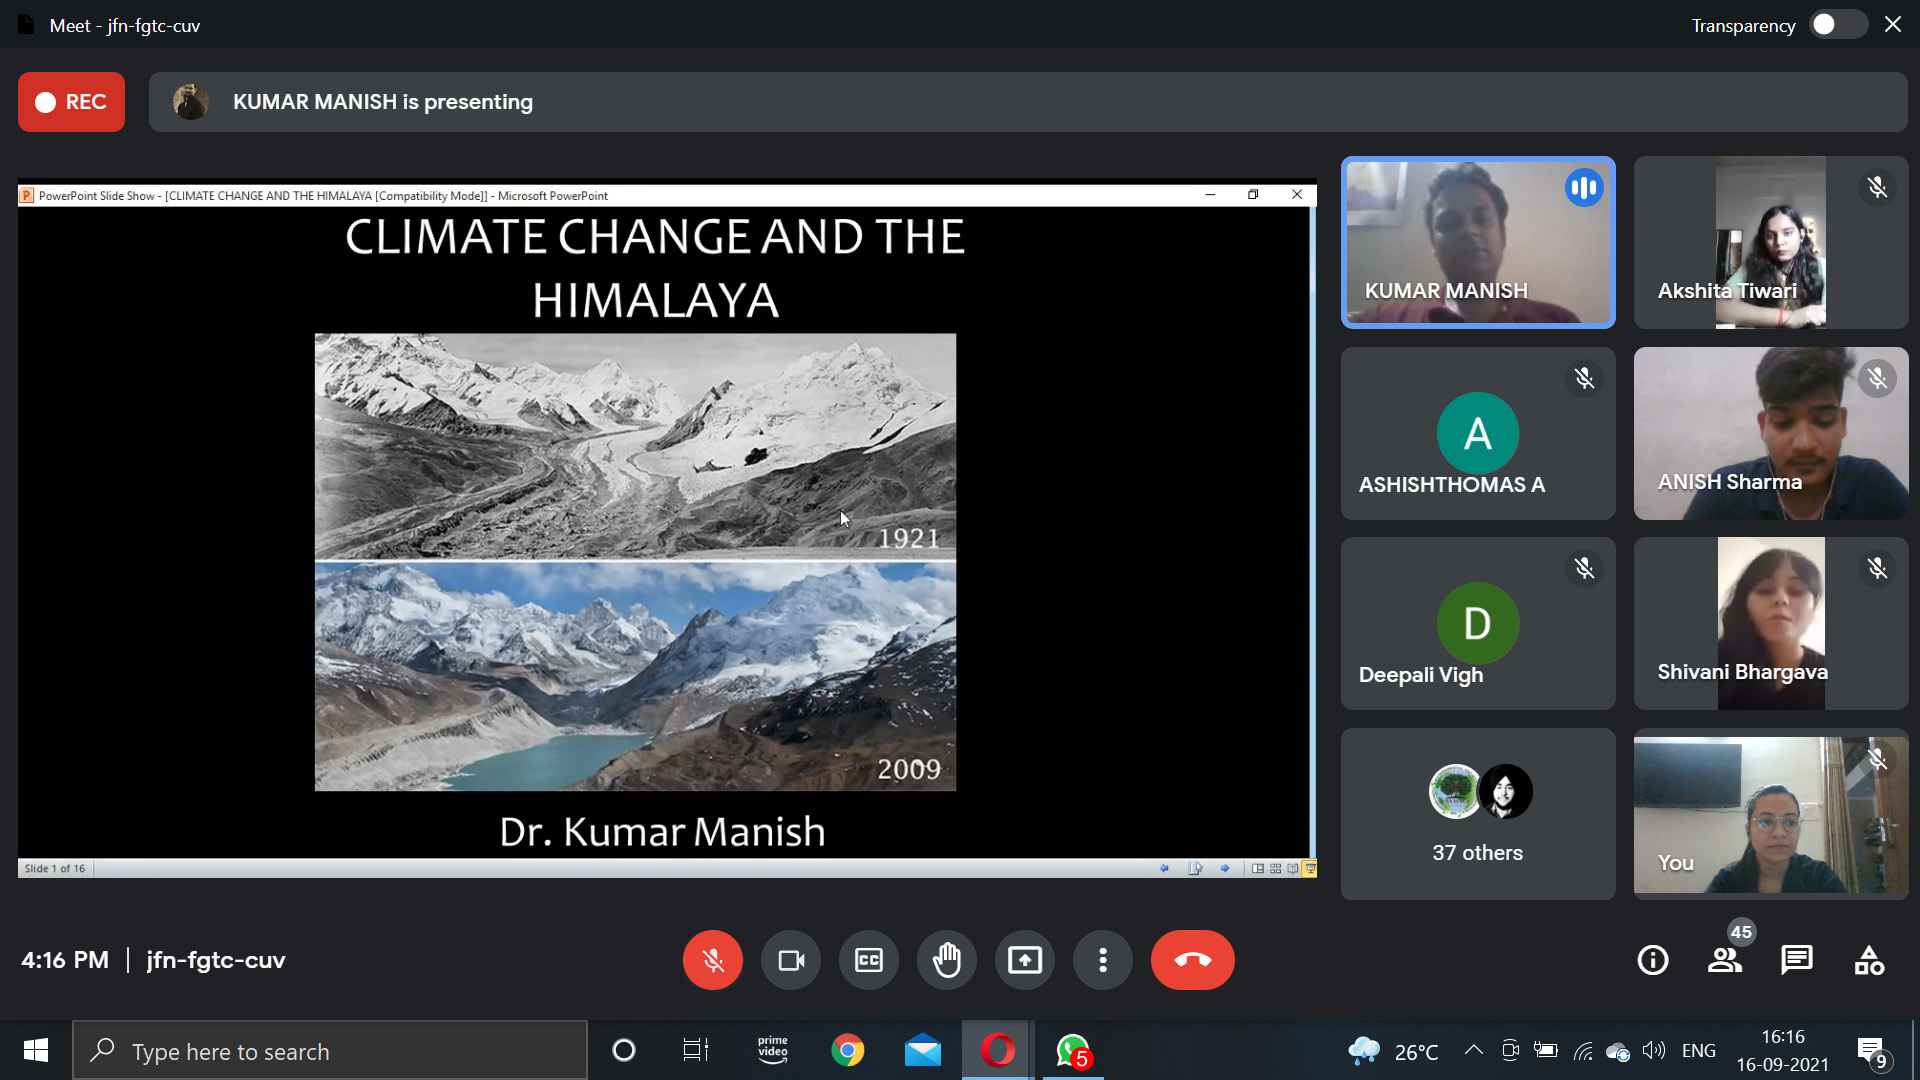Turn off camera button

click(790, 961)
